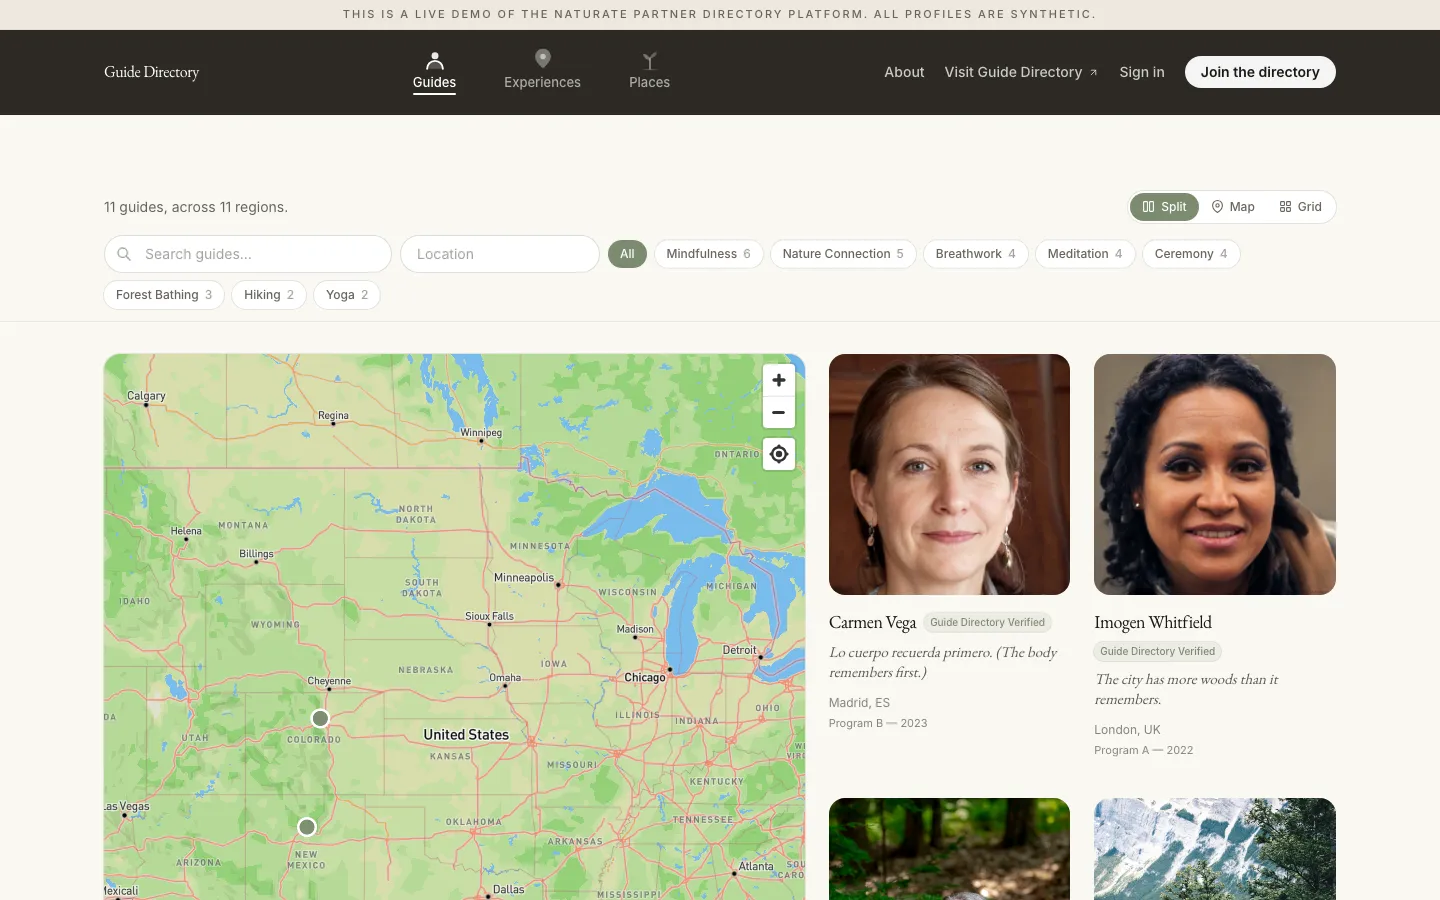This screenshot has height=900, width=1440.
Task: Open Carmen Vega's profile photo
Action: [x=949, y=474]
